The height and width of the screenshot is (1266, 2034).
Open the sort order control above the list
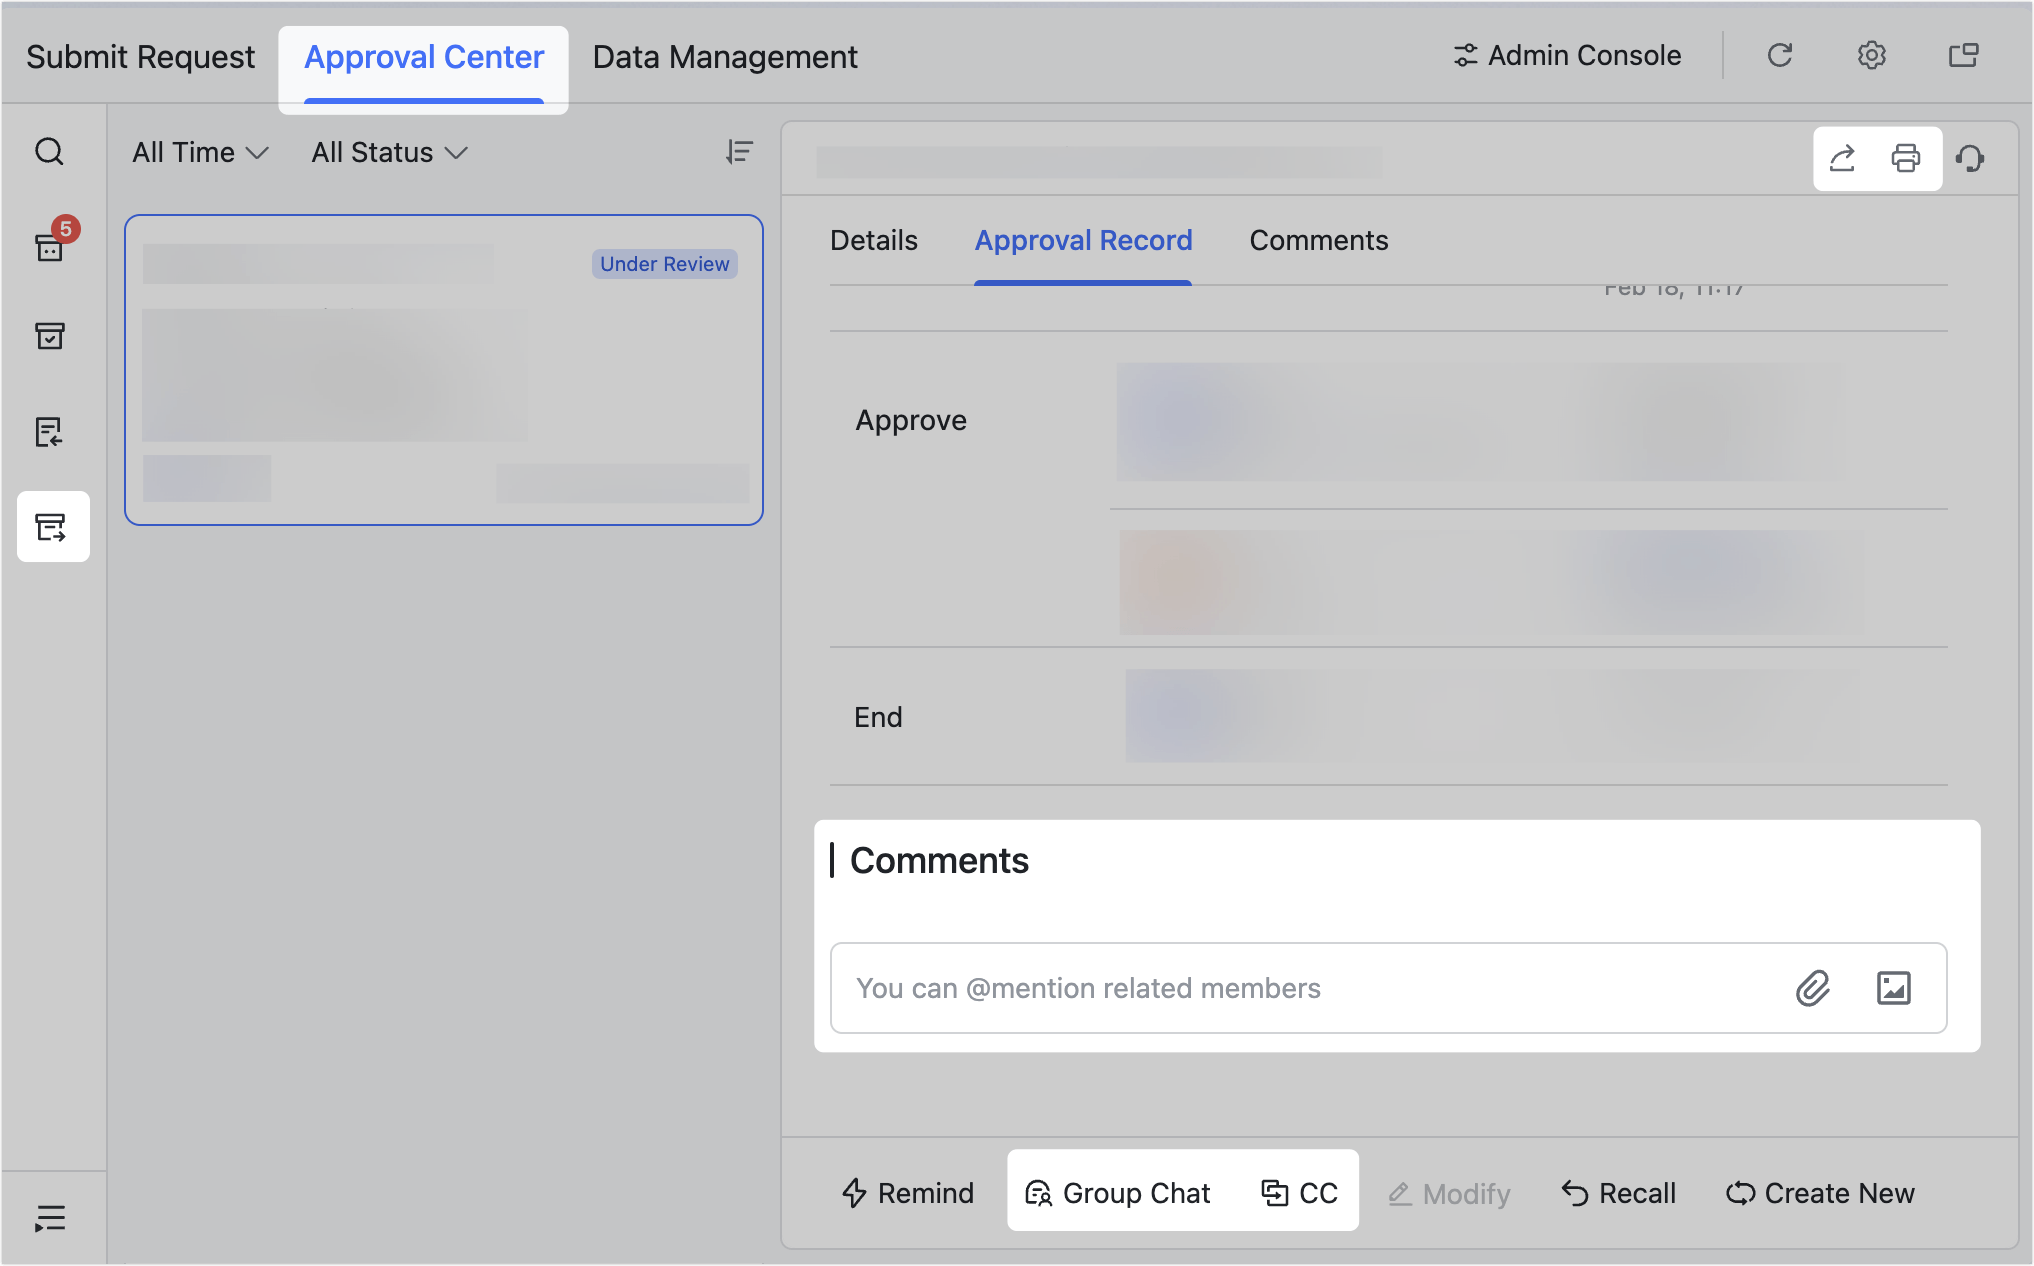coord(739,152)
